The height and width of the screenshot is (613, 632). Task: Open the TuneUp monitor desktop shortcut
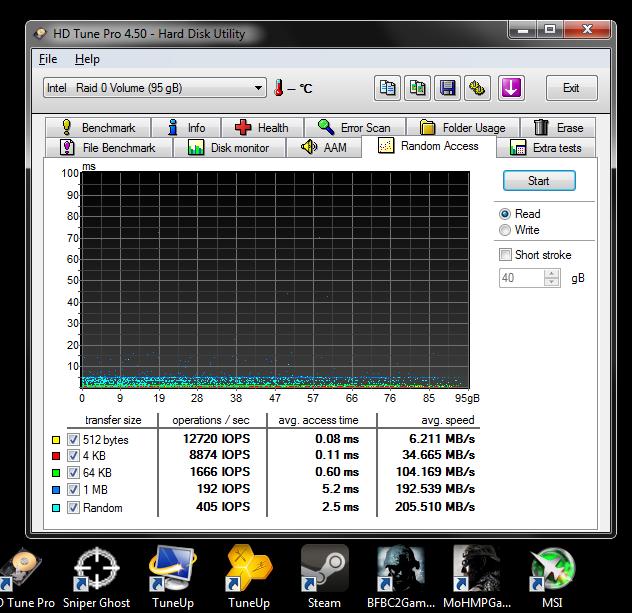(x=173, y=577)
